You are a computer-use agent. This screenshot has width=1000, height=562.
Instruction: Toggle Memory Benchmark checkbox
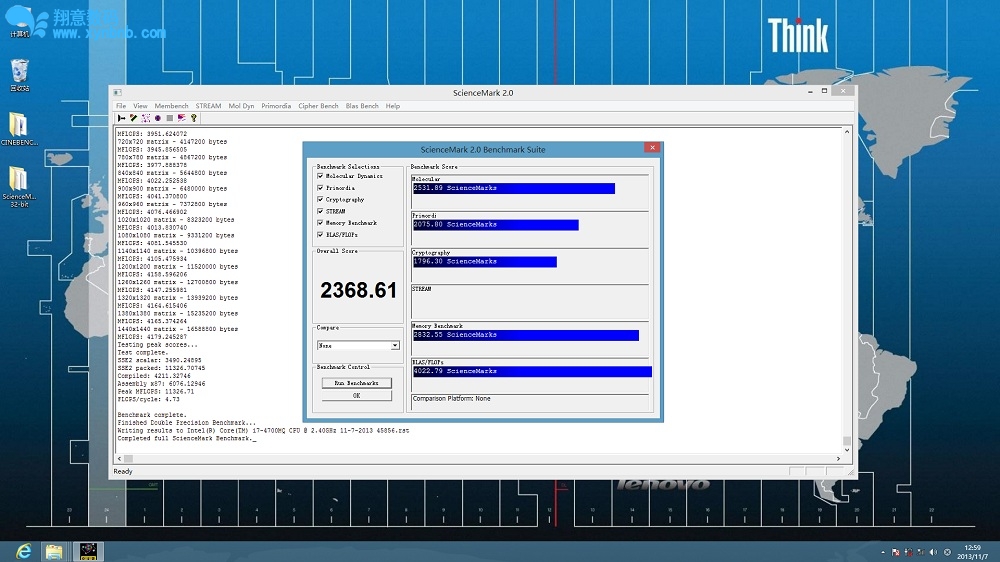tap(320, 223)
